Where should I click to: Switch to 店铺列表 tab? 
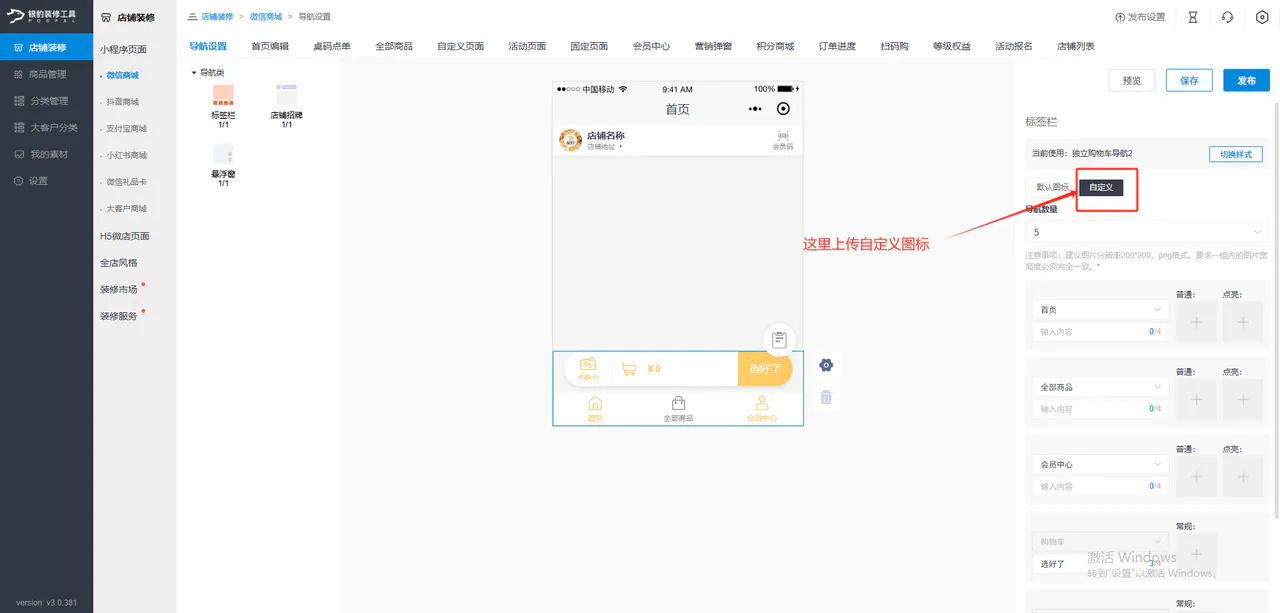(x=1076, y=46)
